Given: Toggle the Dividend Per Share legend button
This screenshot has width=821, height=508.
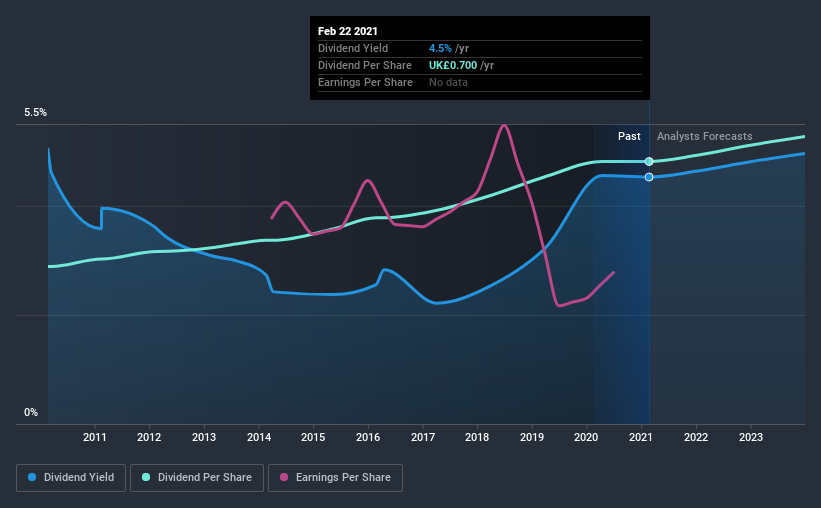Looking at the screenshot, I should coord(197,478).
